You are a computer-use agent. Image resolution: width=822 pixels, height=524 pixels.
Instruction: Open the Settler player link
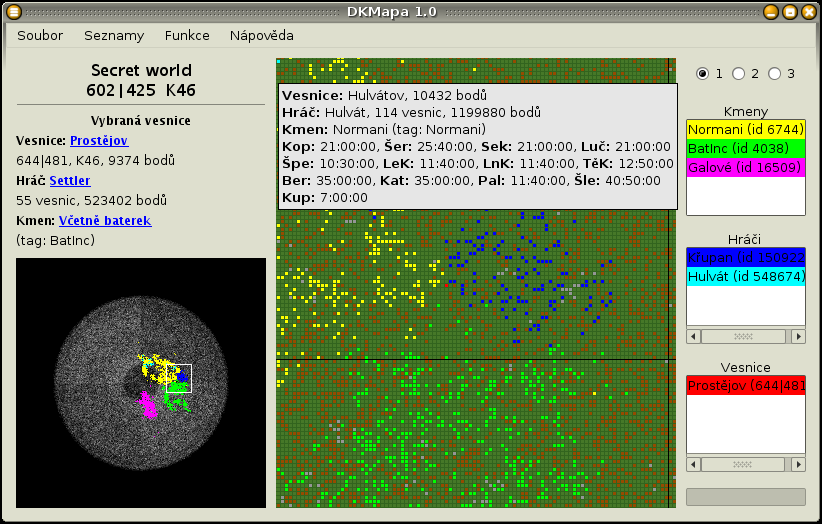click(x=70, y=181)
